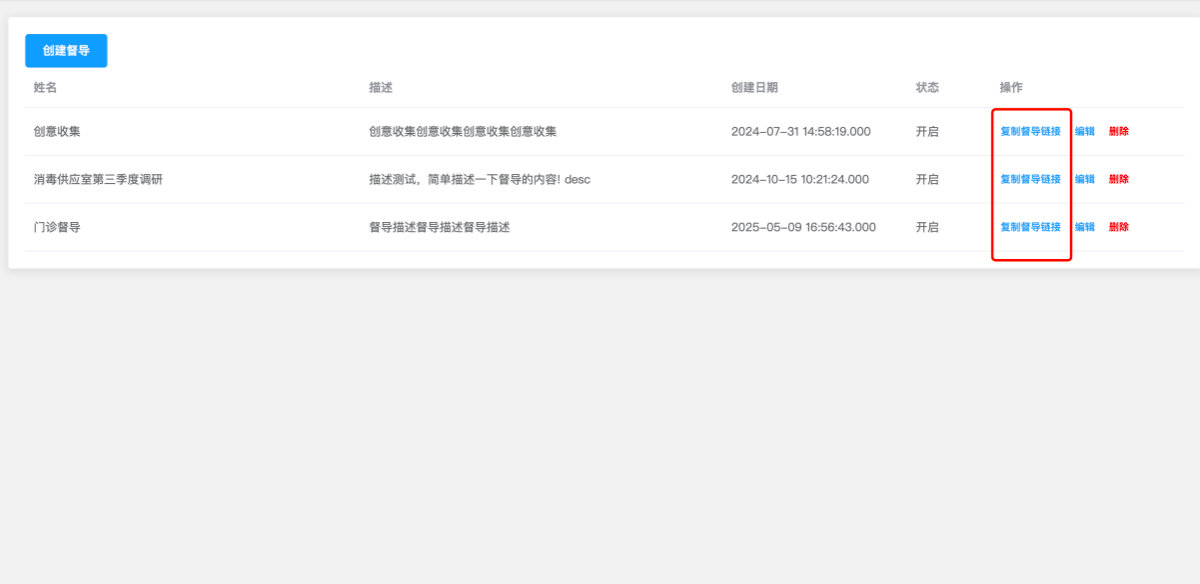Image resolution: width=1200 pixels, height=584 pixels.
Task: Click the 创建督导 button
Action: 65,50
